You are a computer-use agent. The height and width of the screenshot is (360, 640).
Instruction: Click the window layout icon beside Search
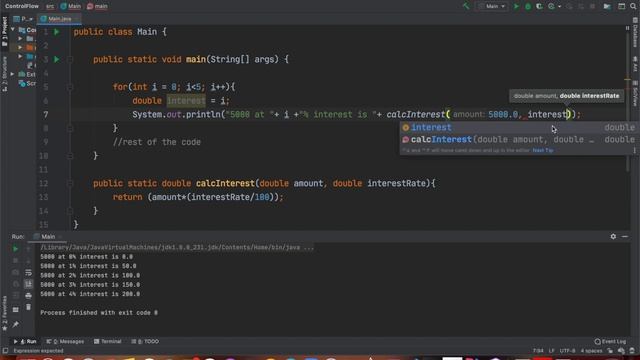(x=621, y=6)
